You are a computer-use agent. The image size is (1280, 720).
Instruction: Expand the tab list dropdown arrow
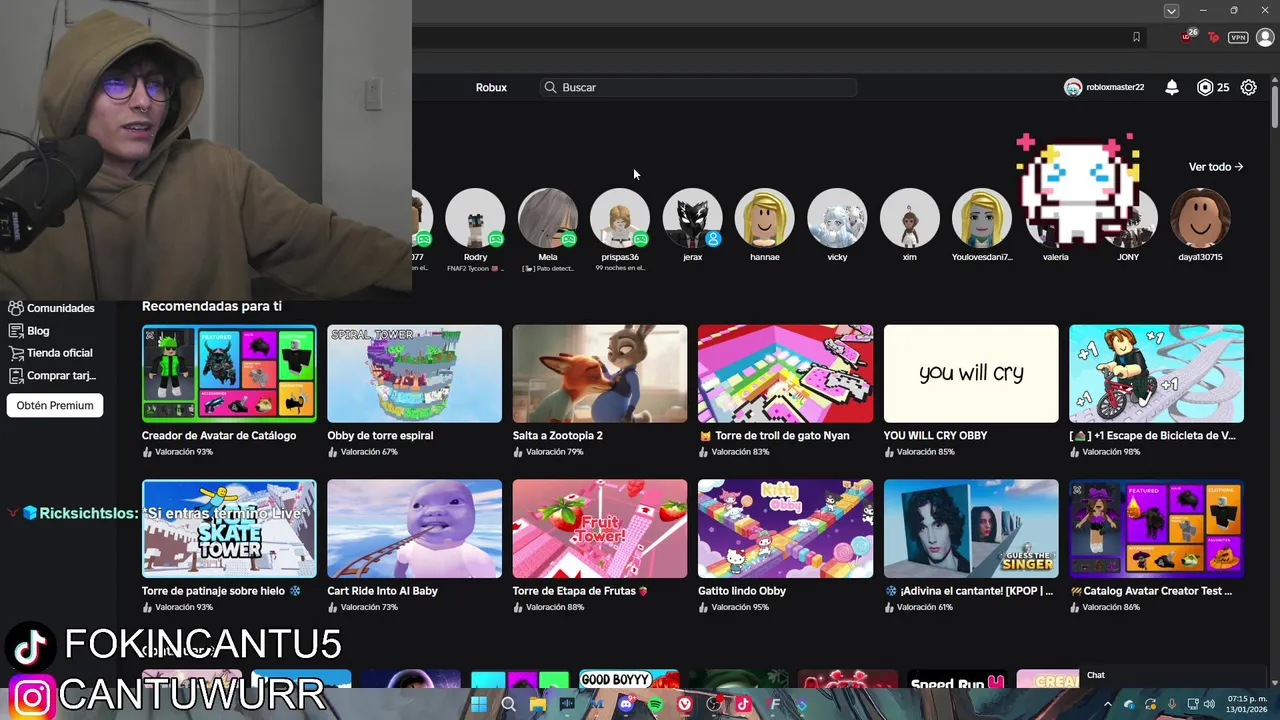coord(1171,10)
